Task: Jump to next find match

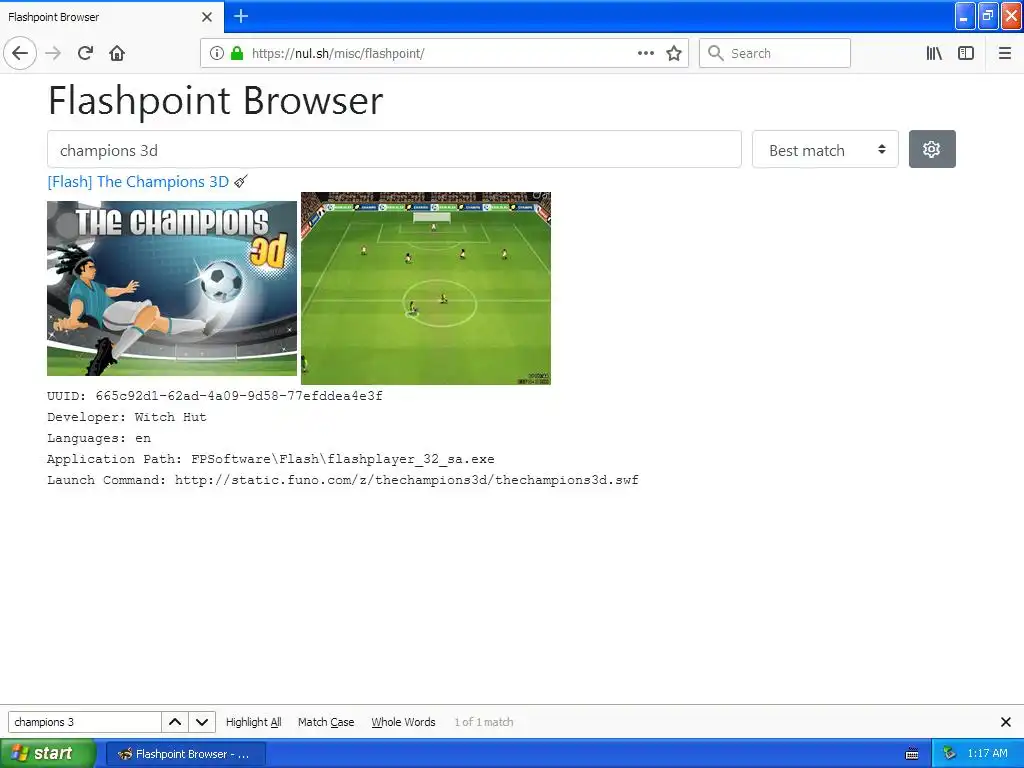Action: coord(202,722)
